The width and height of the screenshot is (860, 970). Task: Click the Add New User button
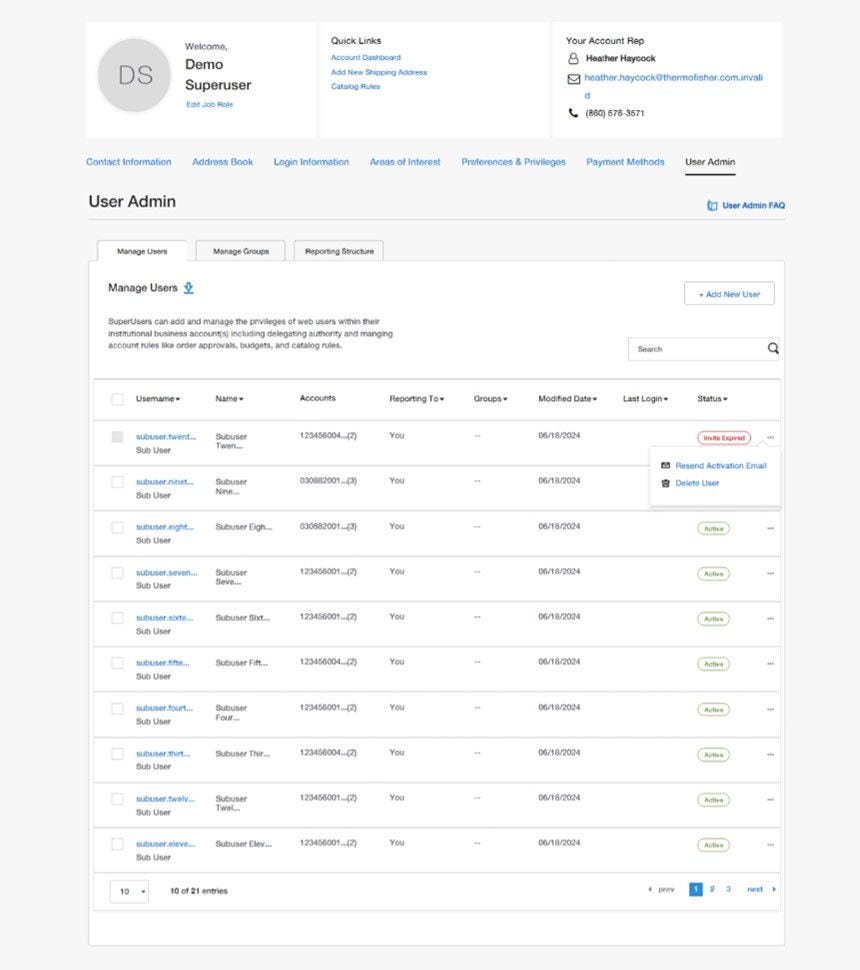click(729, 293)
